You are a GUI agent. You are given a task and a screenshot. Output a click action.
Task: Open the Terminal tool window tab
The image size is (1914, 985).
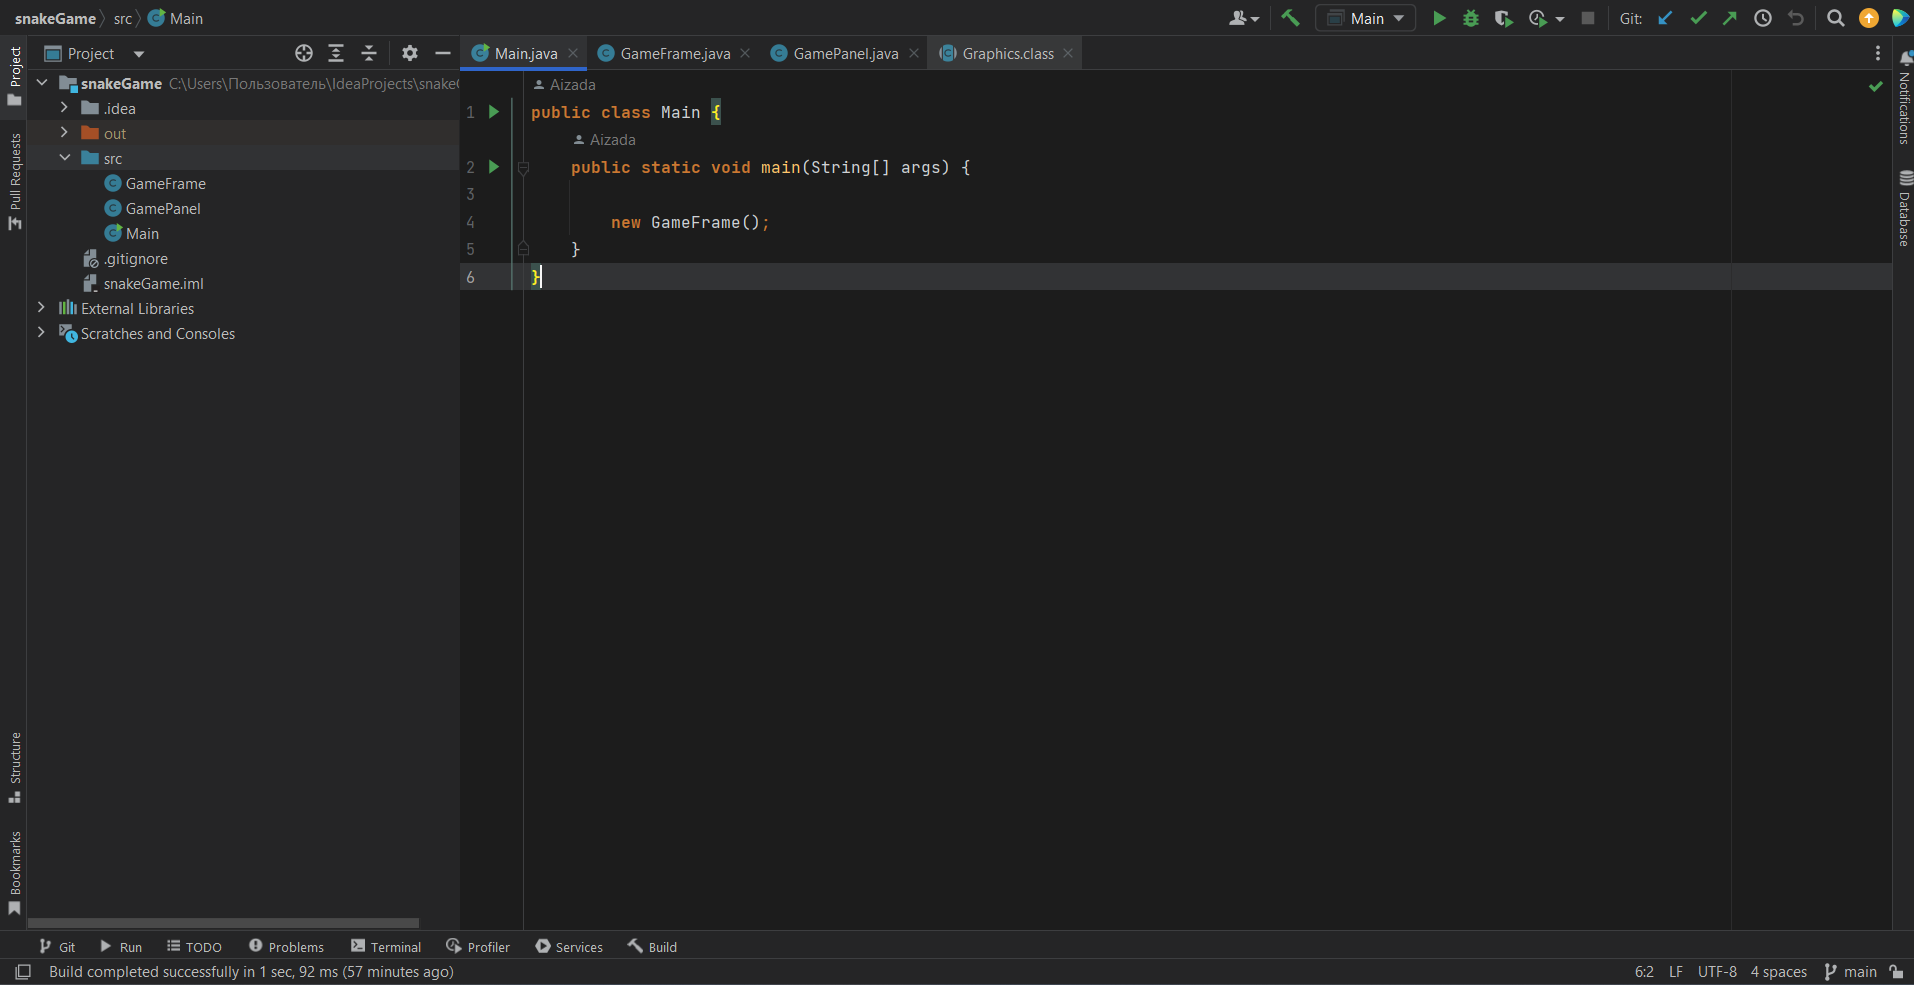click(395, 946)
